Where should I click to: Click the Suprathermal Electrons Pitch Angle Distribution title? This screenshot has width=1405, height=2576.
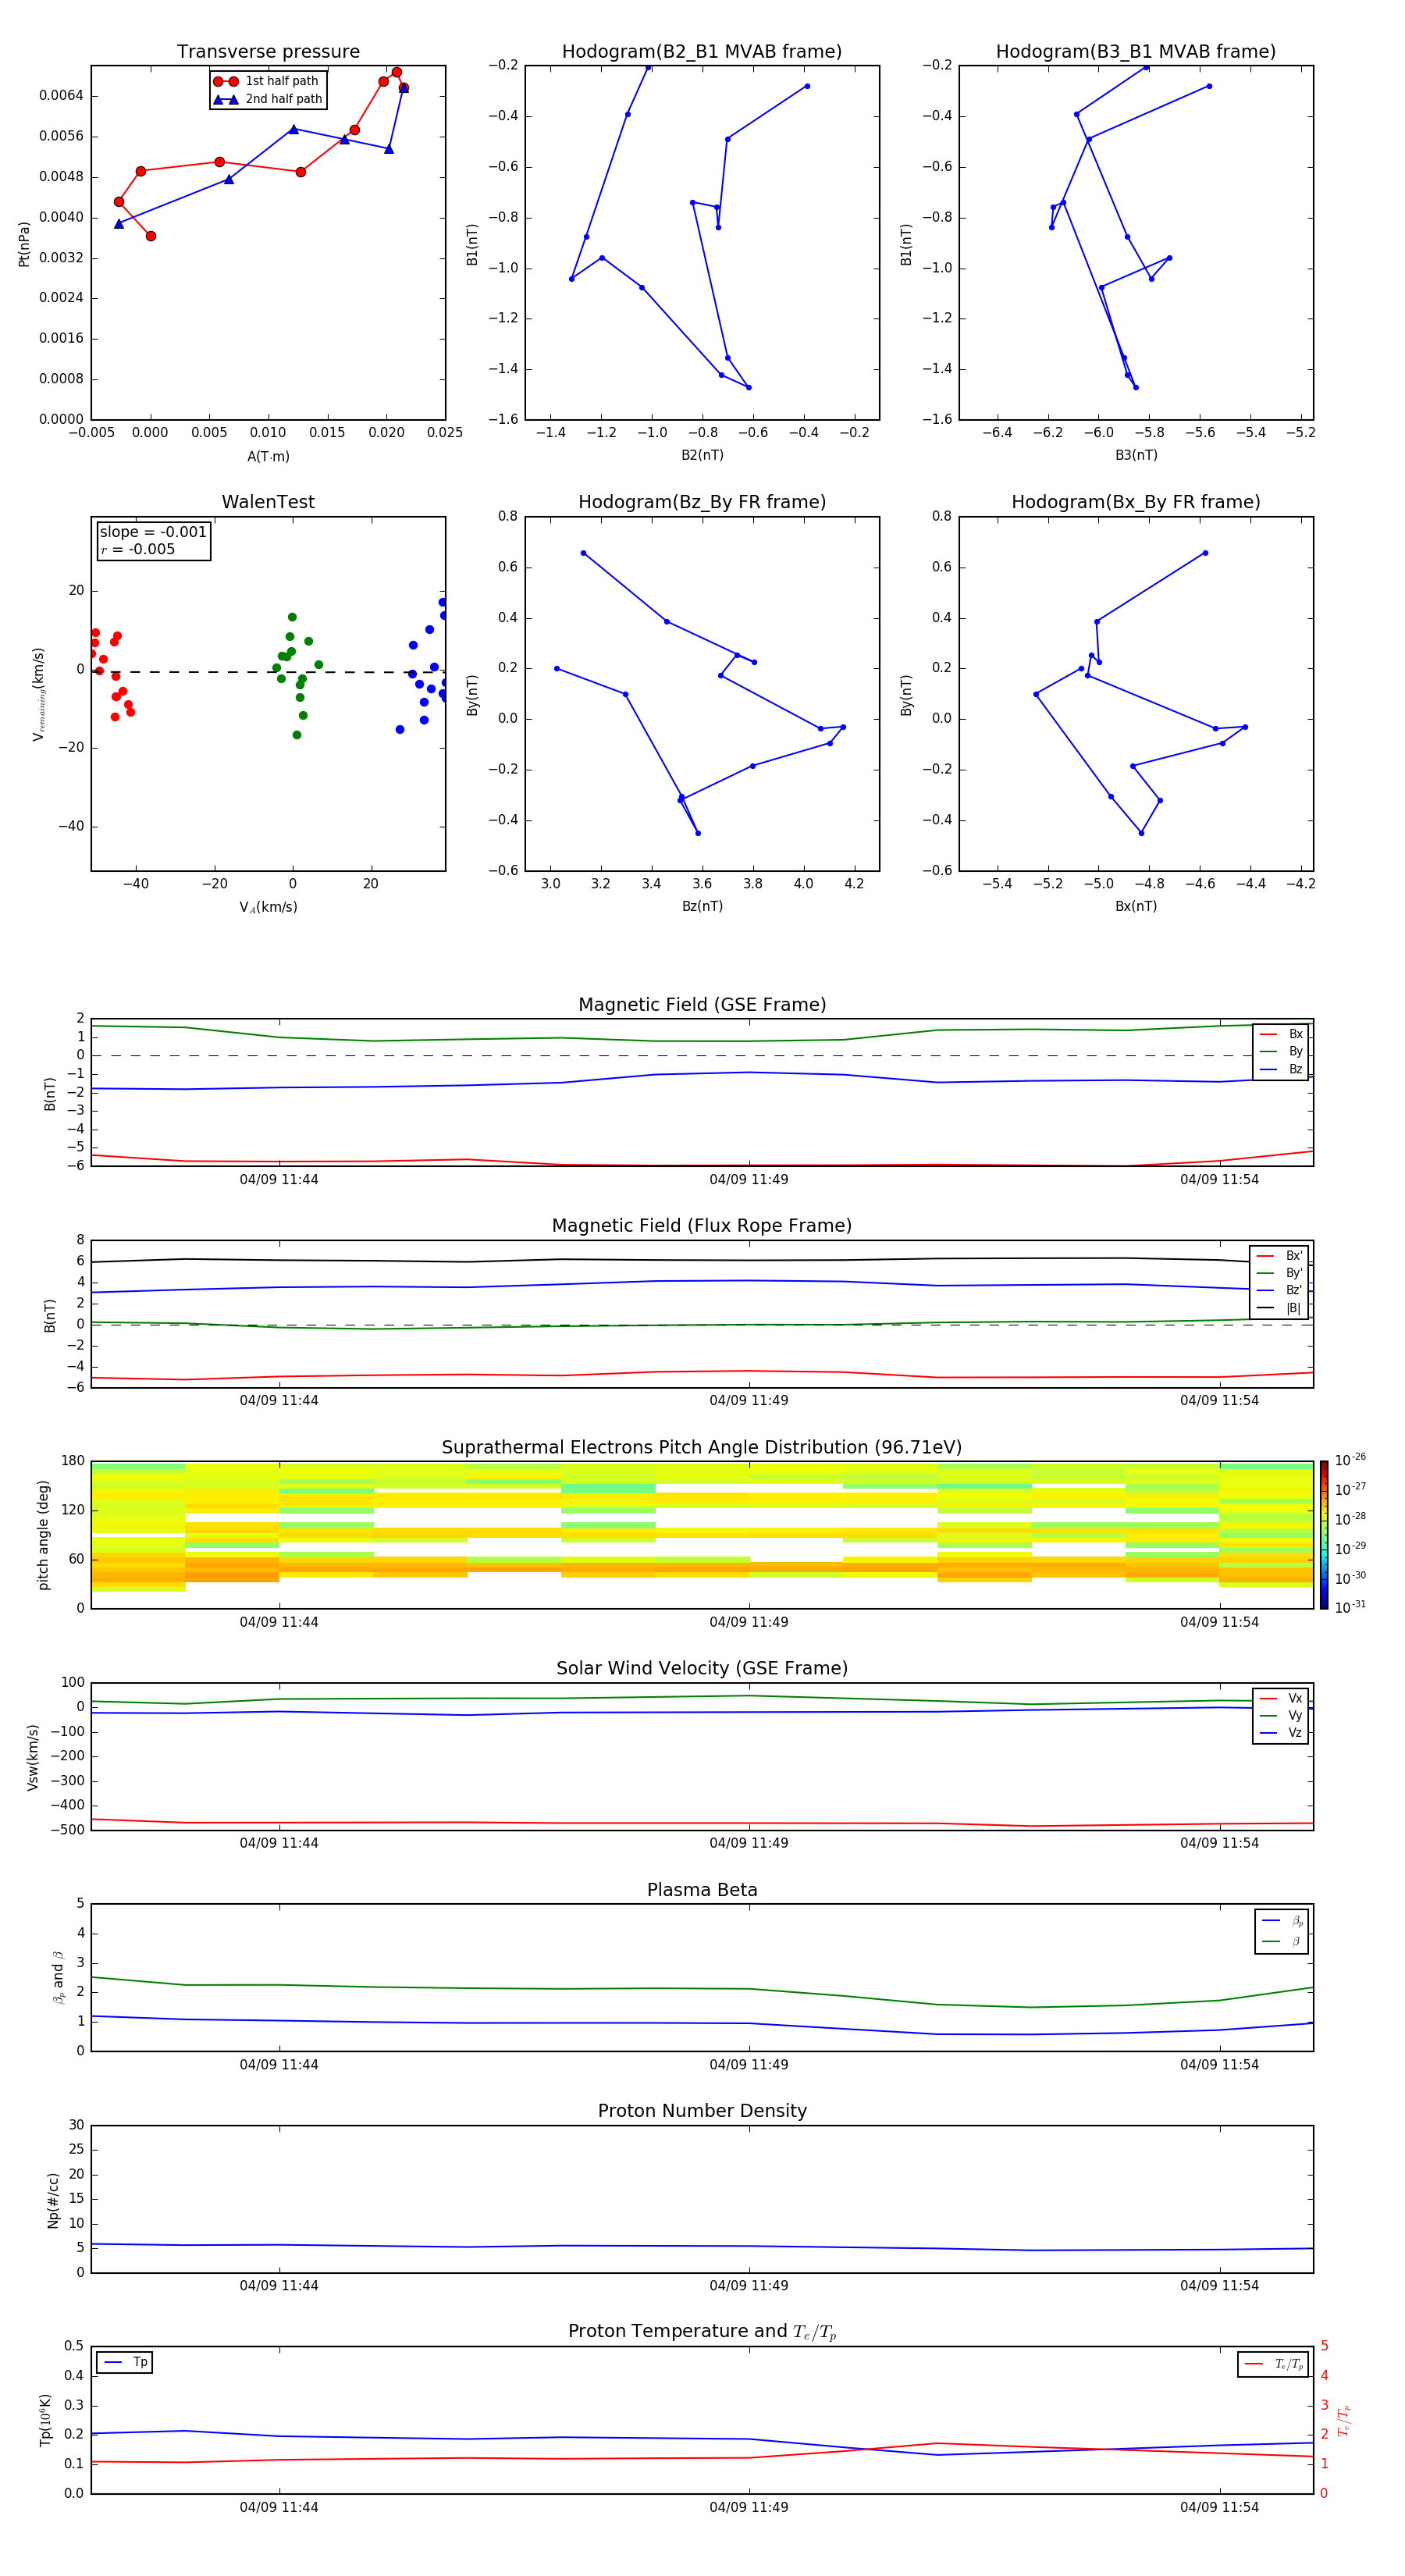702,1448
